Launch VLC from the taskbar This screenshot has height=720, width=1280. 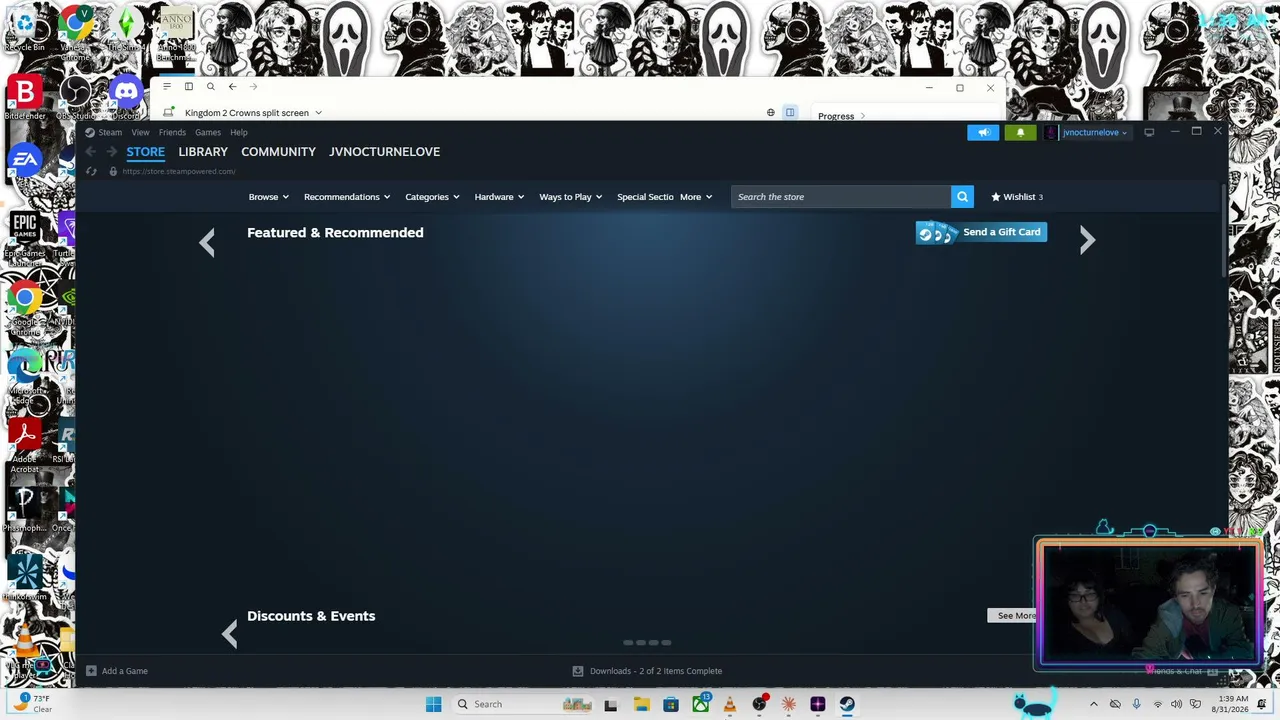click(730, 704)
